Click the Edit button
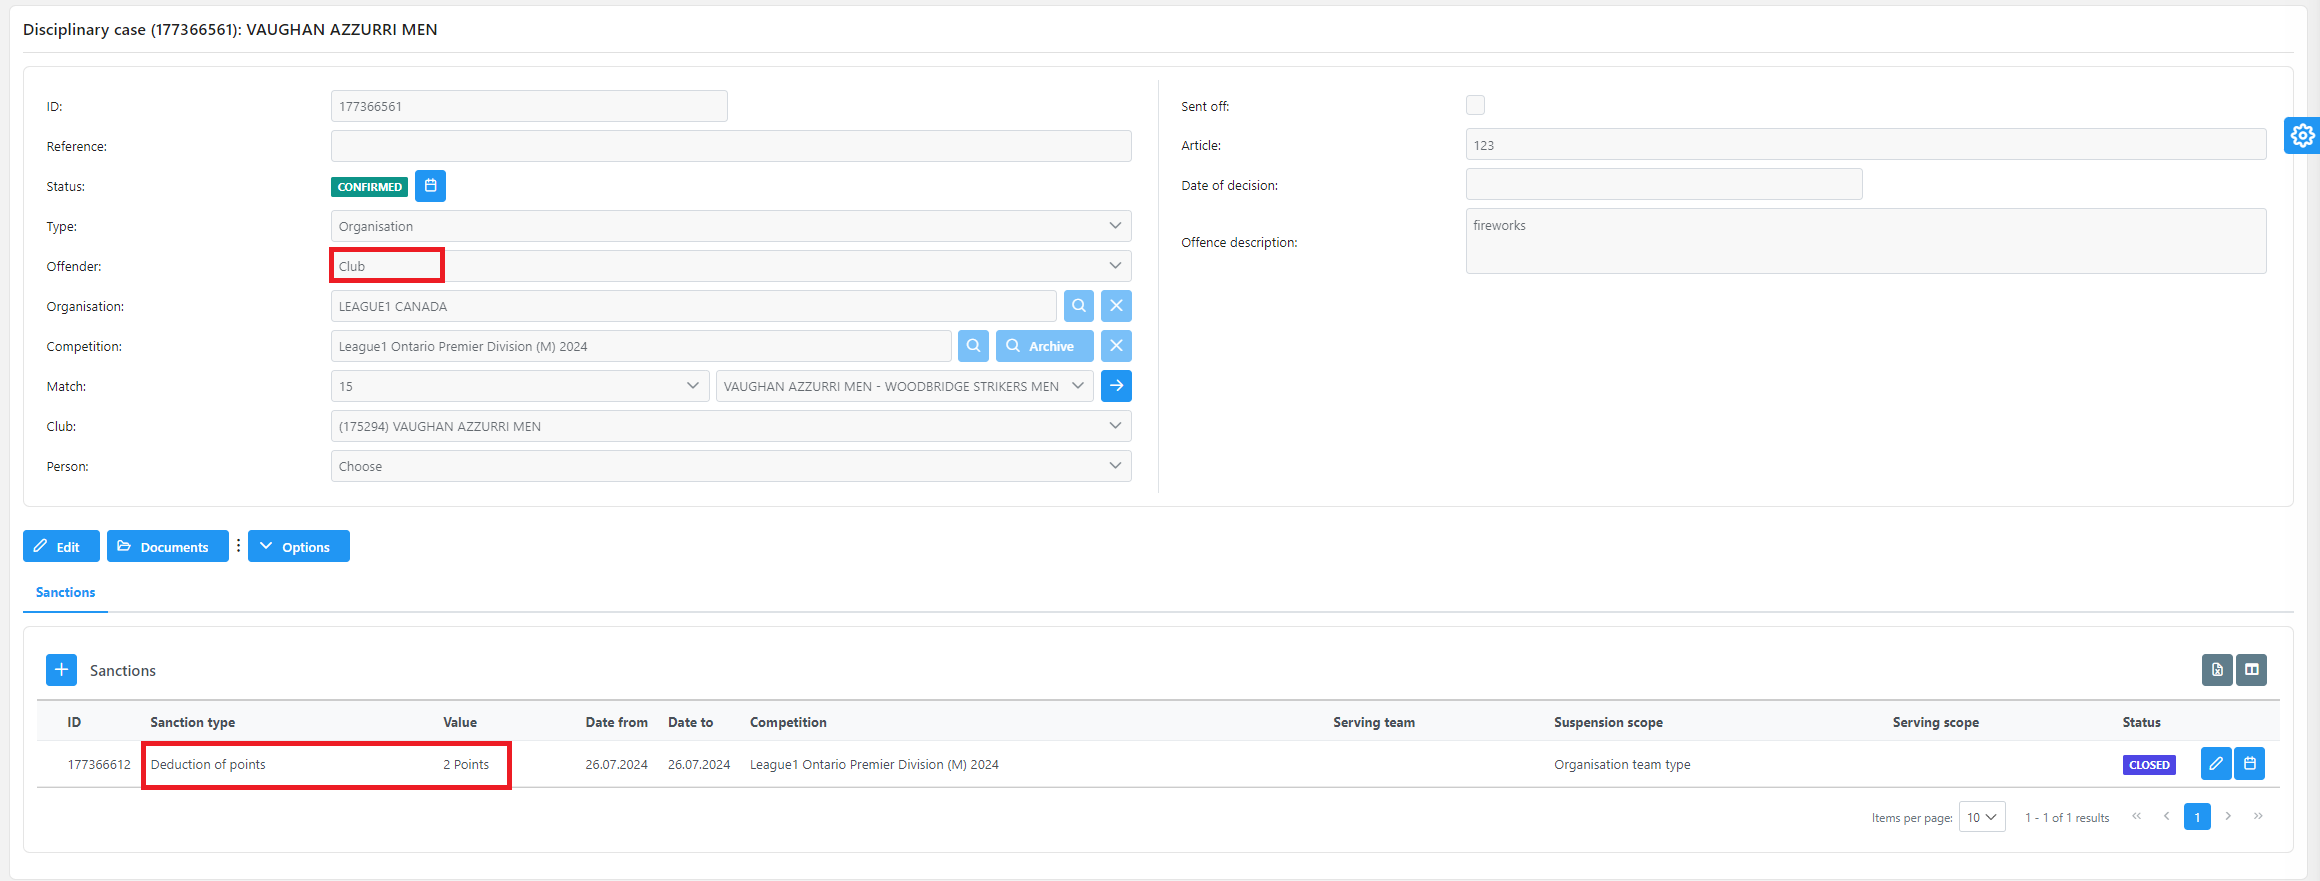The width and height of the screenshot is (2320, 881). [x=61, y=547]
